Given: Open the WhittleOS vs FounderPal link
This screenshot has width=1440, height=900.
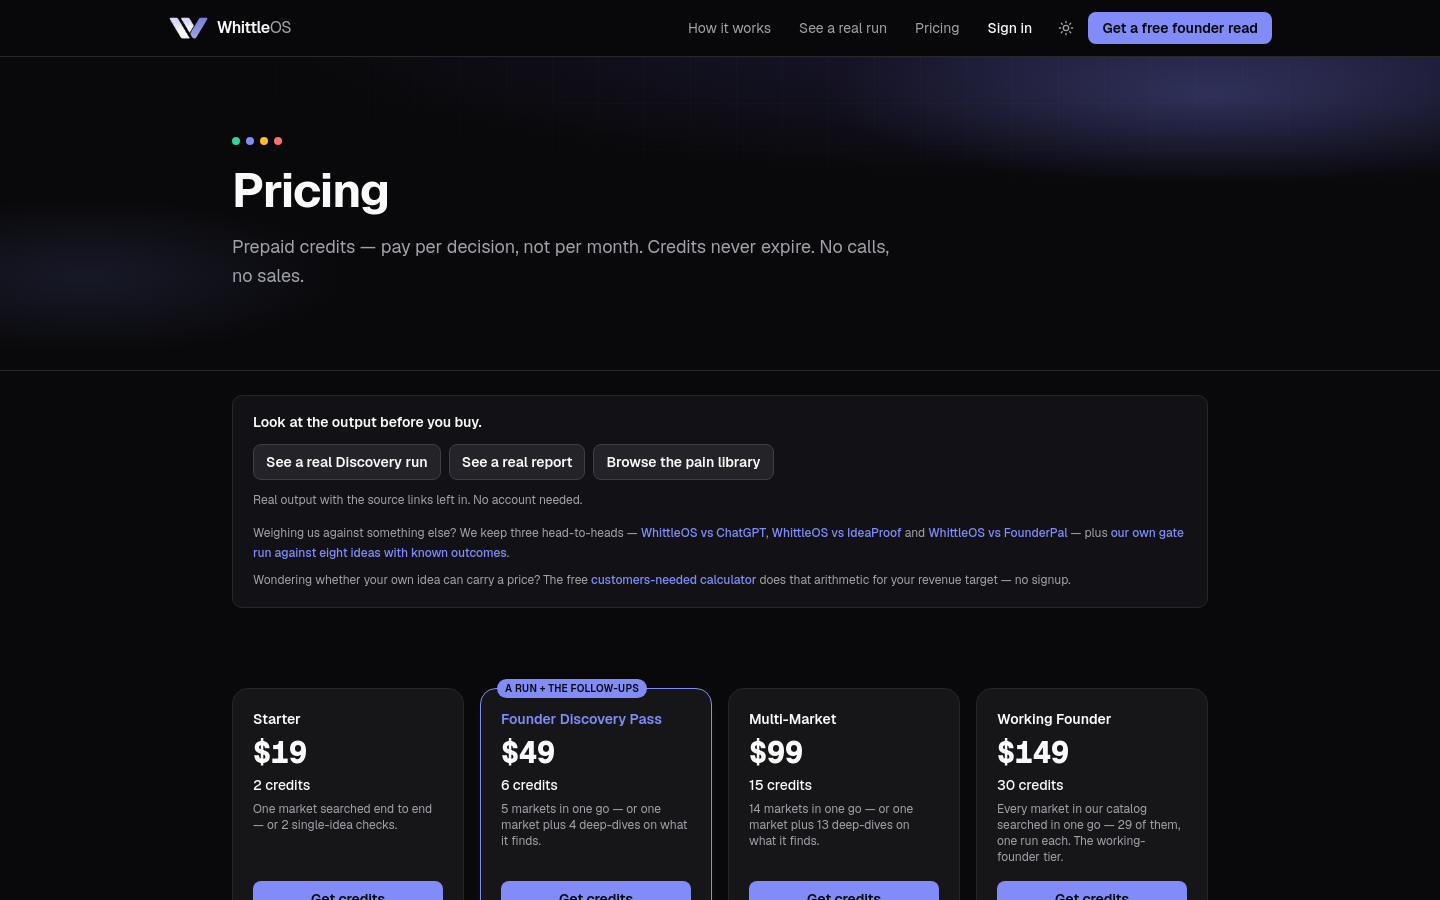Looking at the screenshot, I should [998, 533].
